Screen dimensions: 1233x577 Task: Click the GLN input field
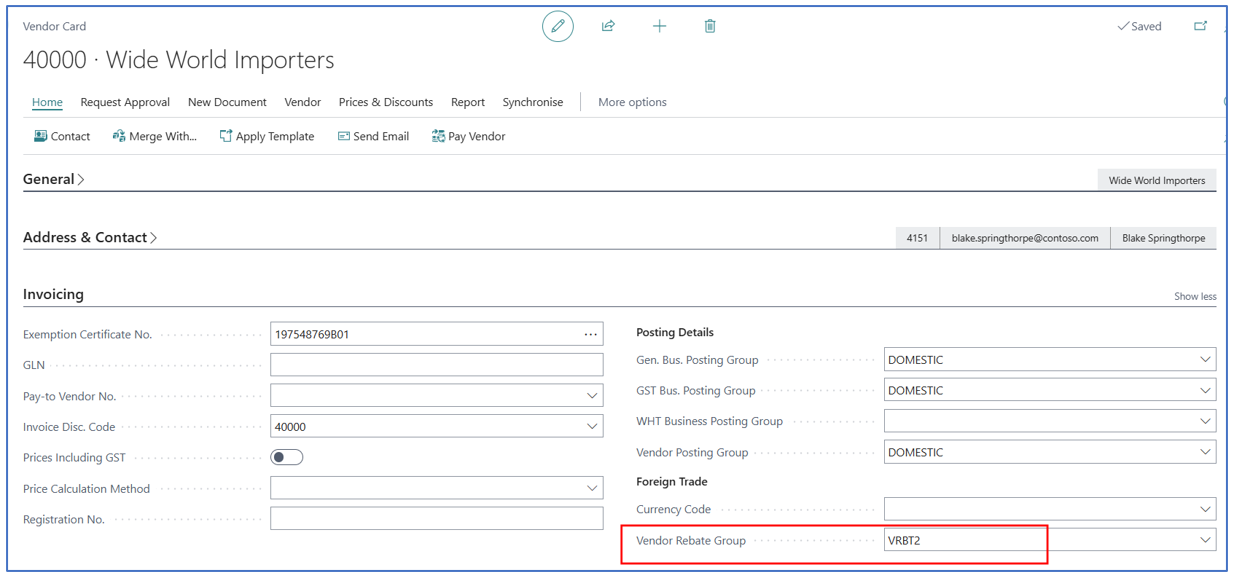(436, 365)
